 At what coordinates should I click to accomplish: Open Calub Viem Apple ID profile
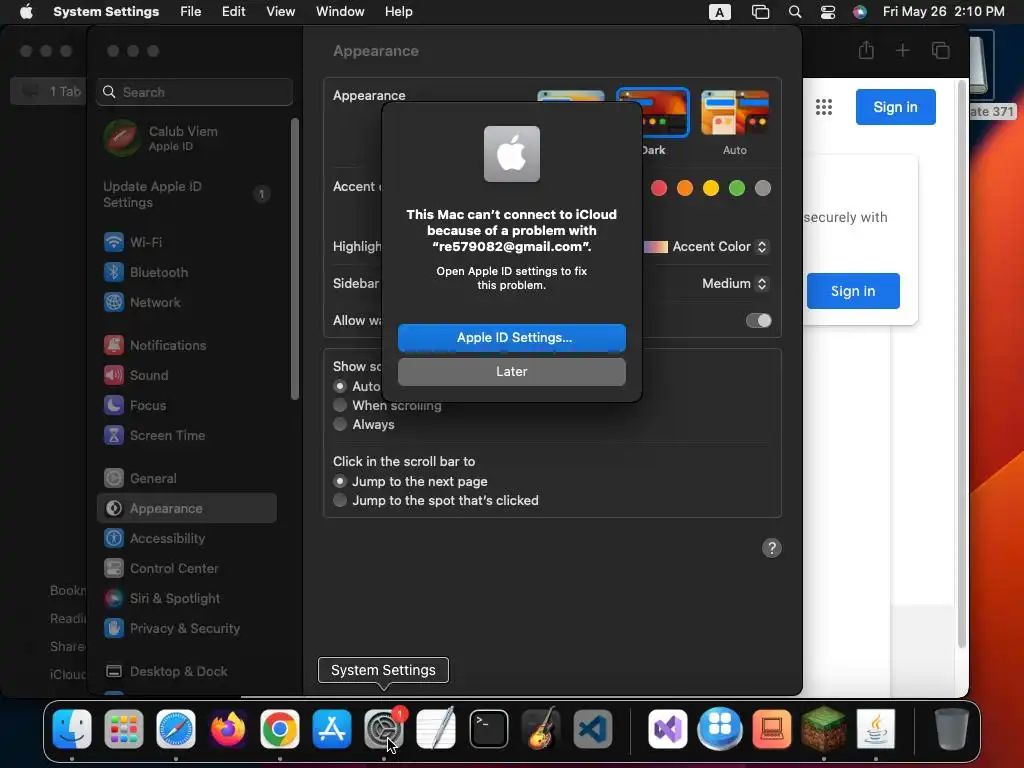pos(187,138)
